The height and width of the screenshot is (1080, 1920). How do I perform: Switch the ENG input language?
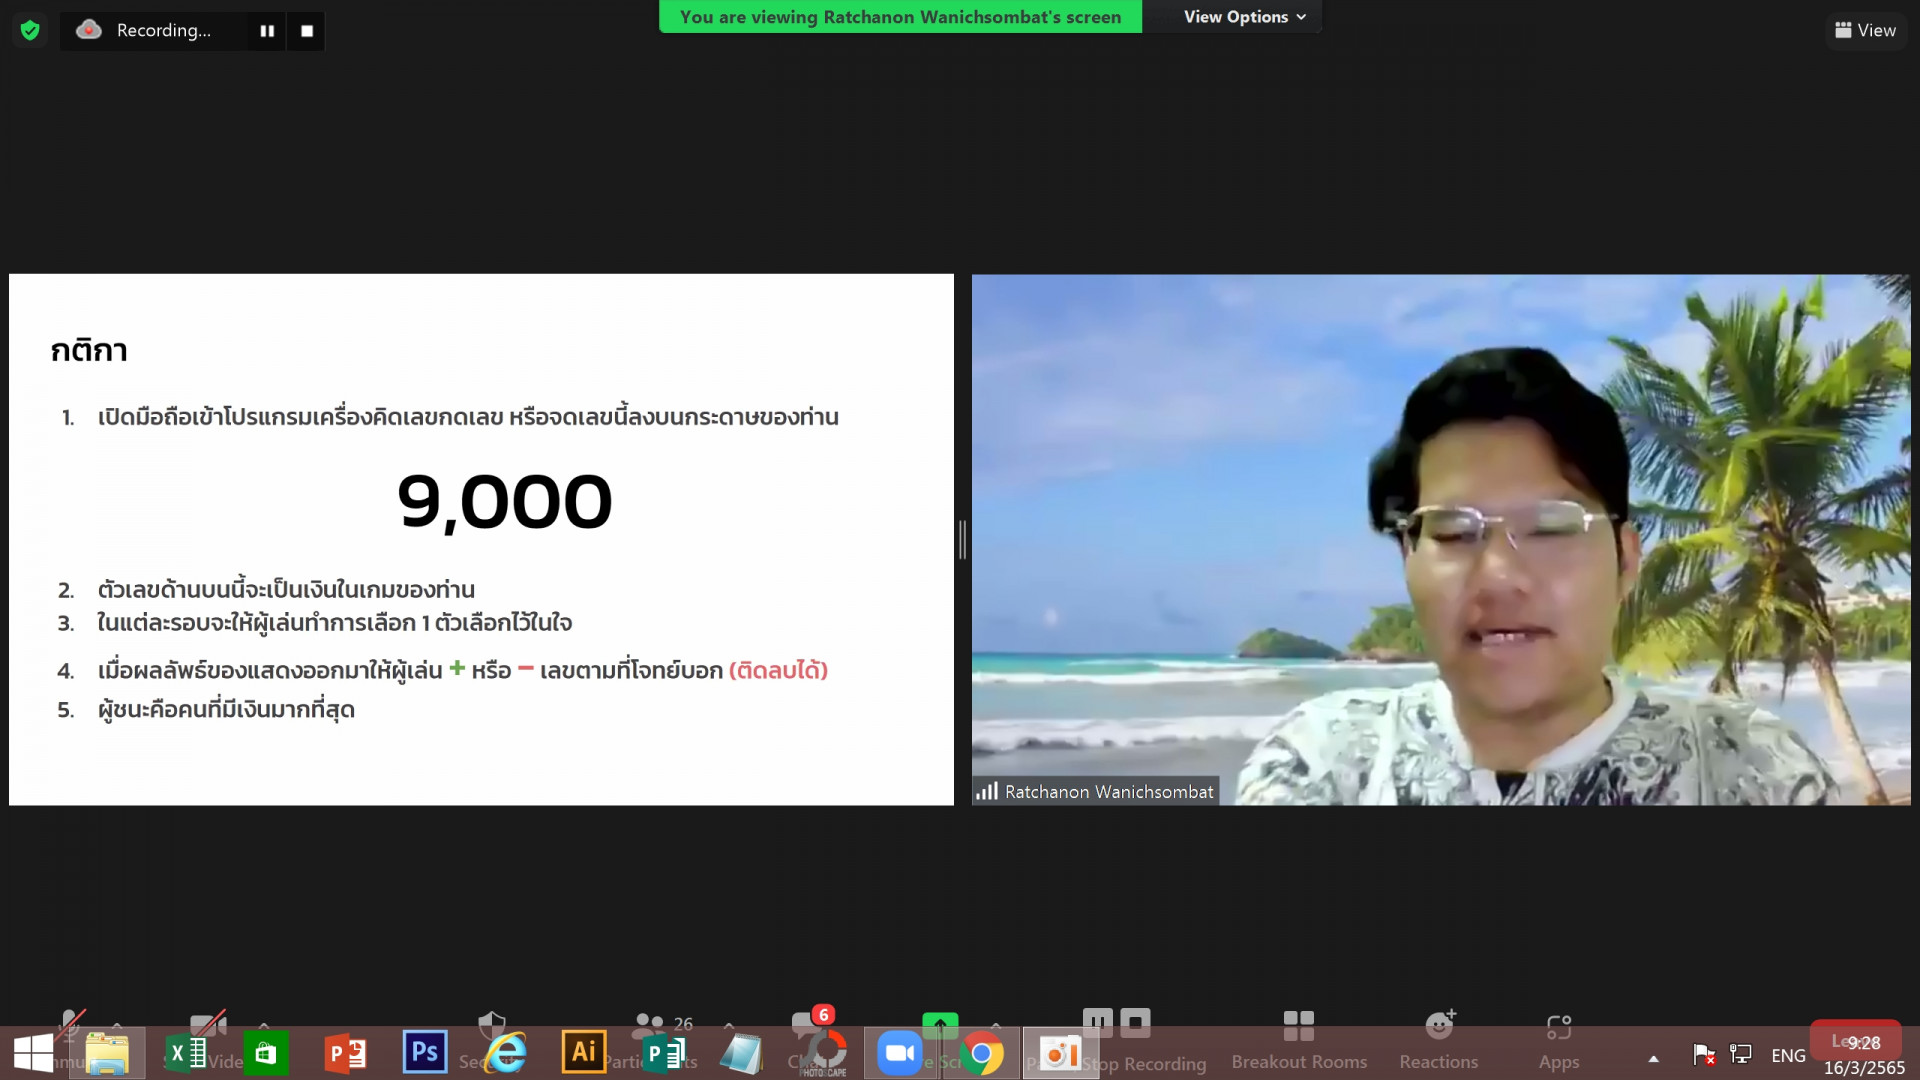pyautogui.click(x=1788, y=1055)
